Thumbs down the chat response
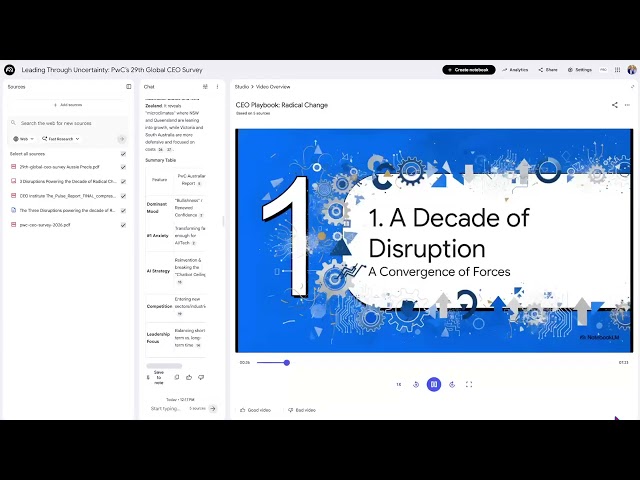This screenshot has height=480, width=640. click(x=201, y=377)
